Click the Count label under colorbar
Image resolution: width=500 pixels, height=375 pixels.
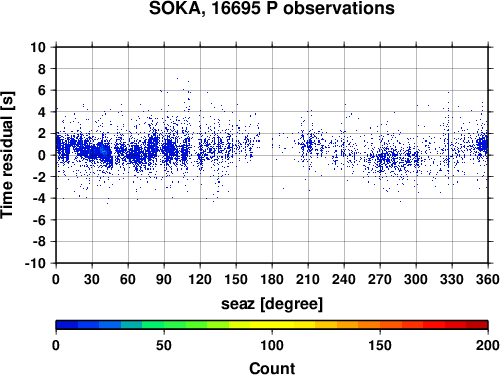[x=272, y=368]
